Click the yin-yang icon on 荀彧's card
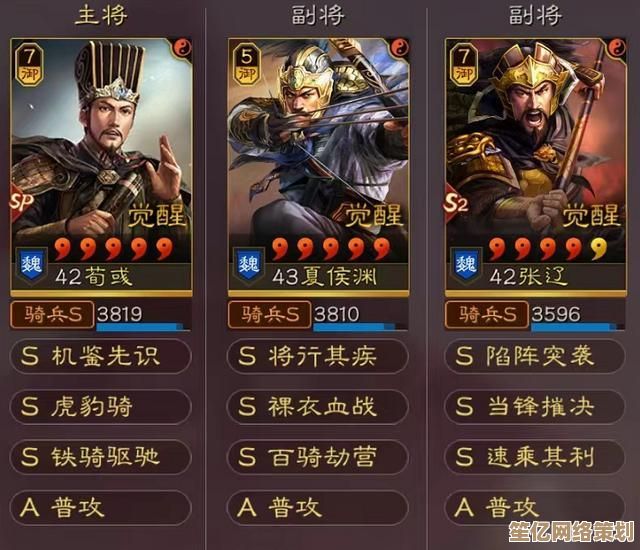The height and width of the screenshot is (550, 640). 182,48
